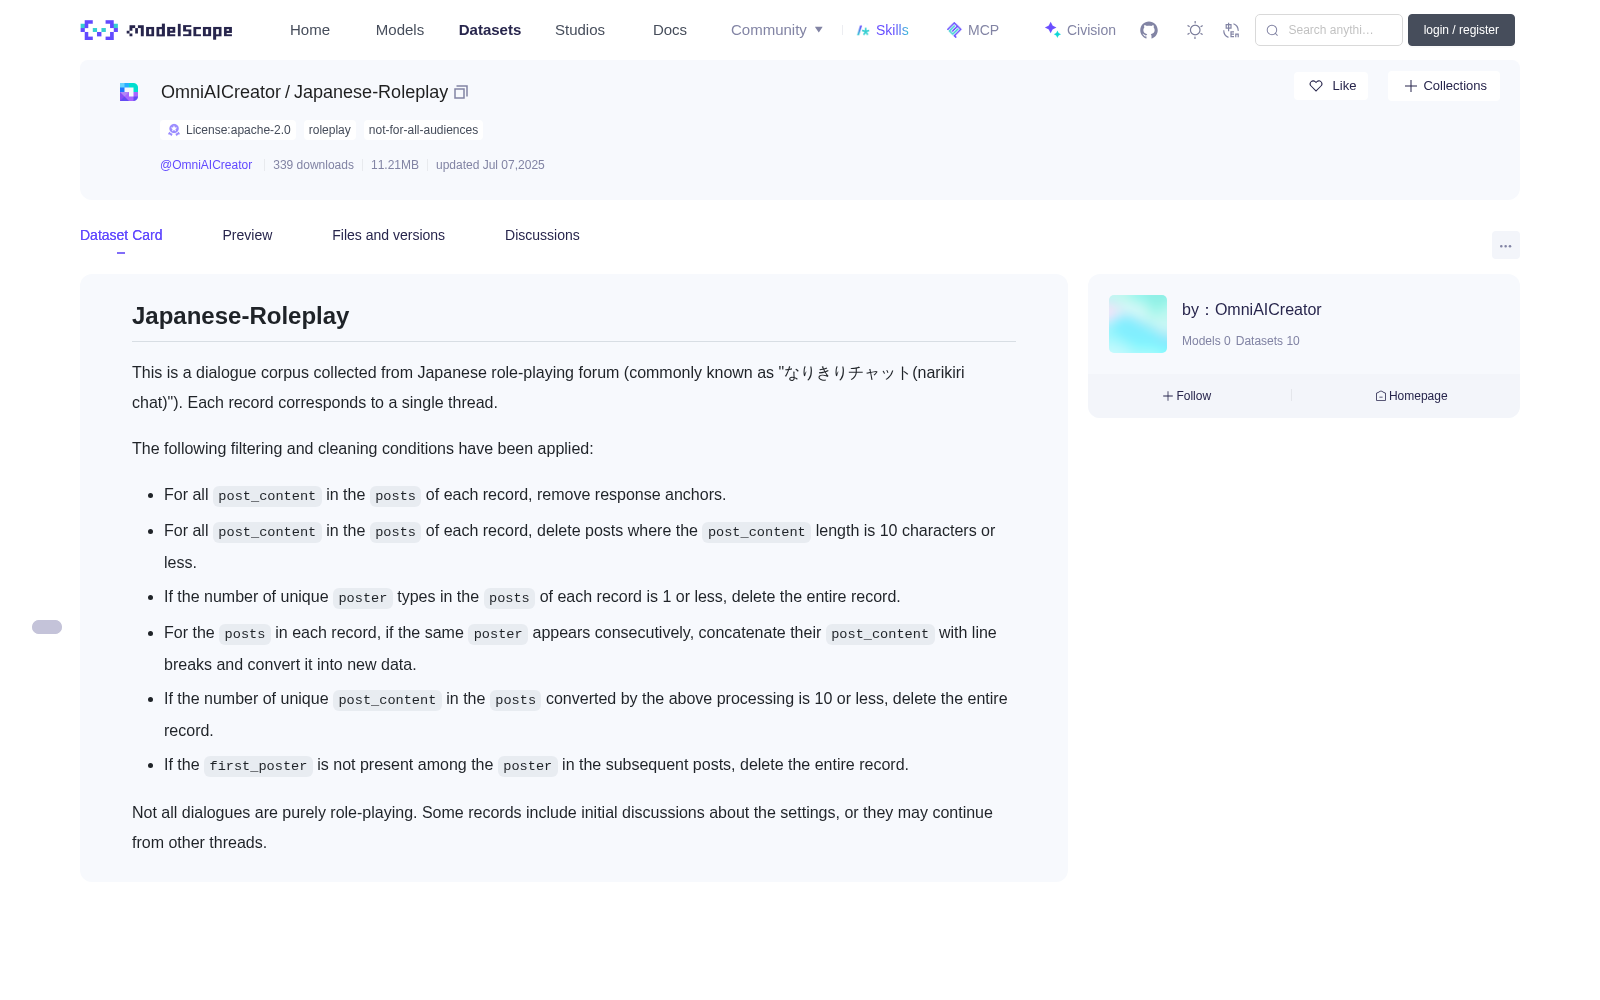
Task: Click the roleplay tag
Action: [330, 130]
